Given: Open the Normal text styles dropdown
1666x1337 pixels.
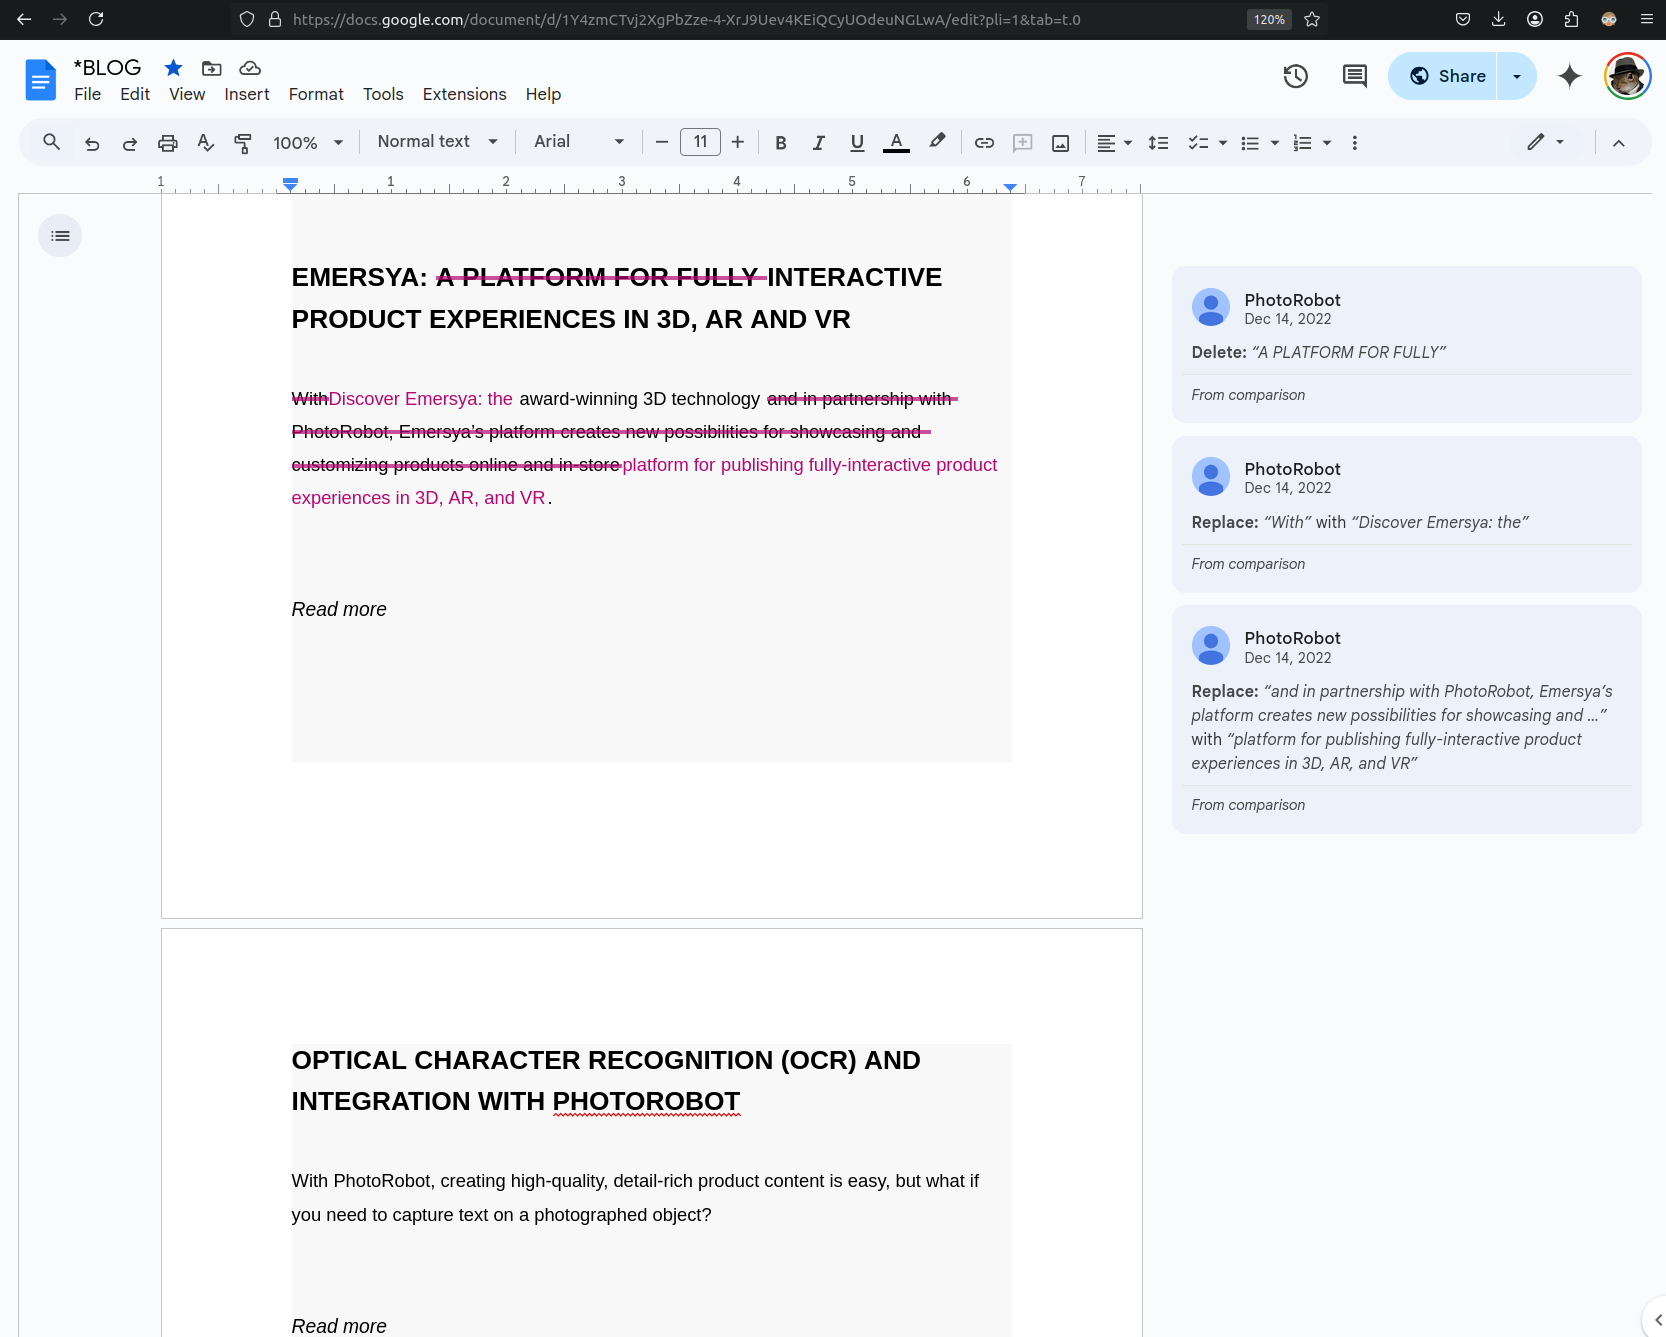Looking at the screenshot, I should 438,142.
